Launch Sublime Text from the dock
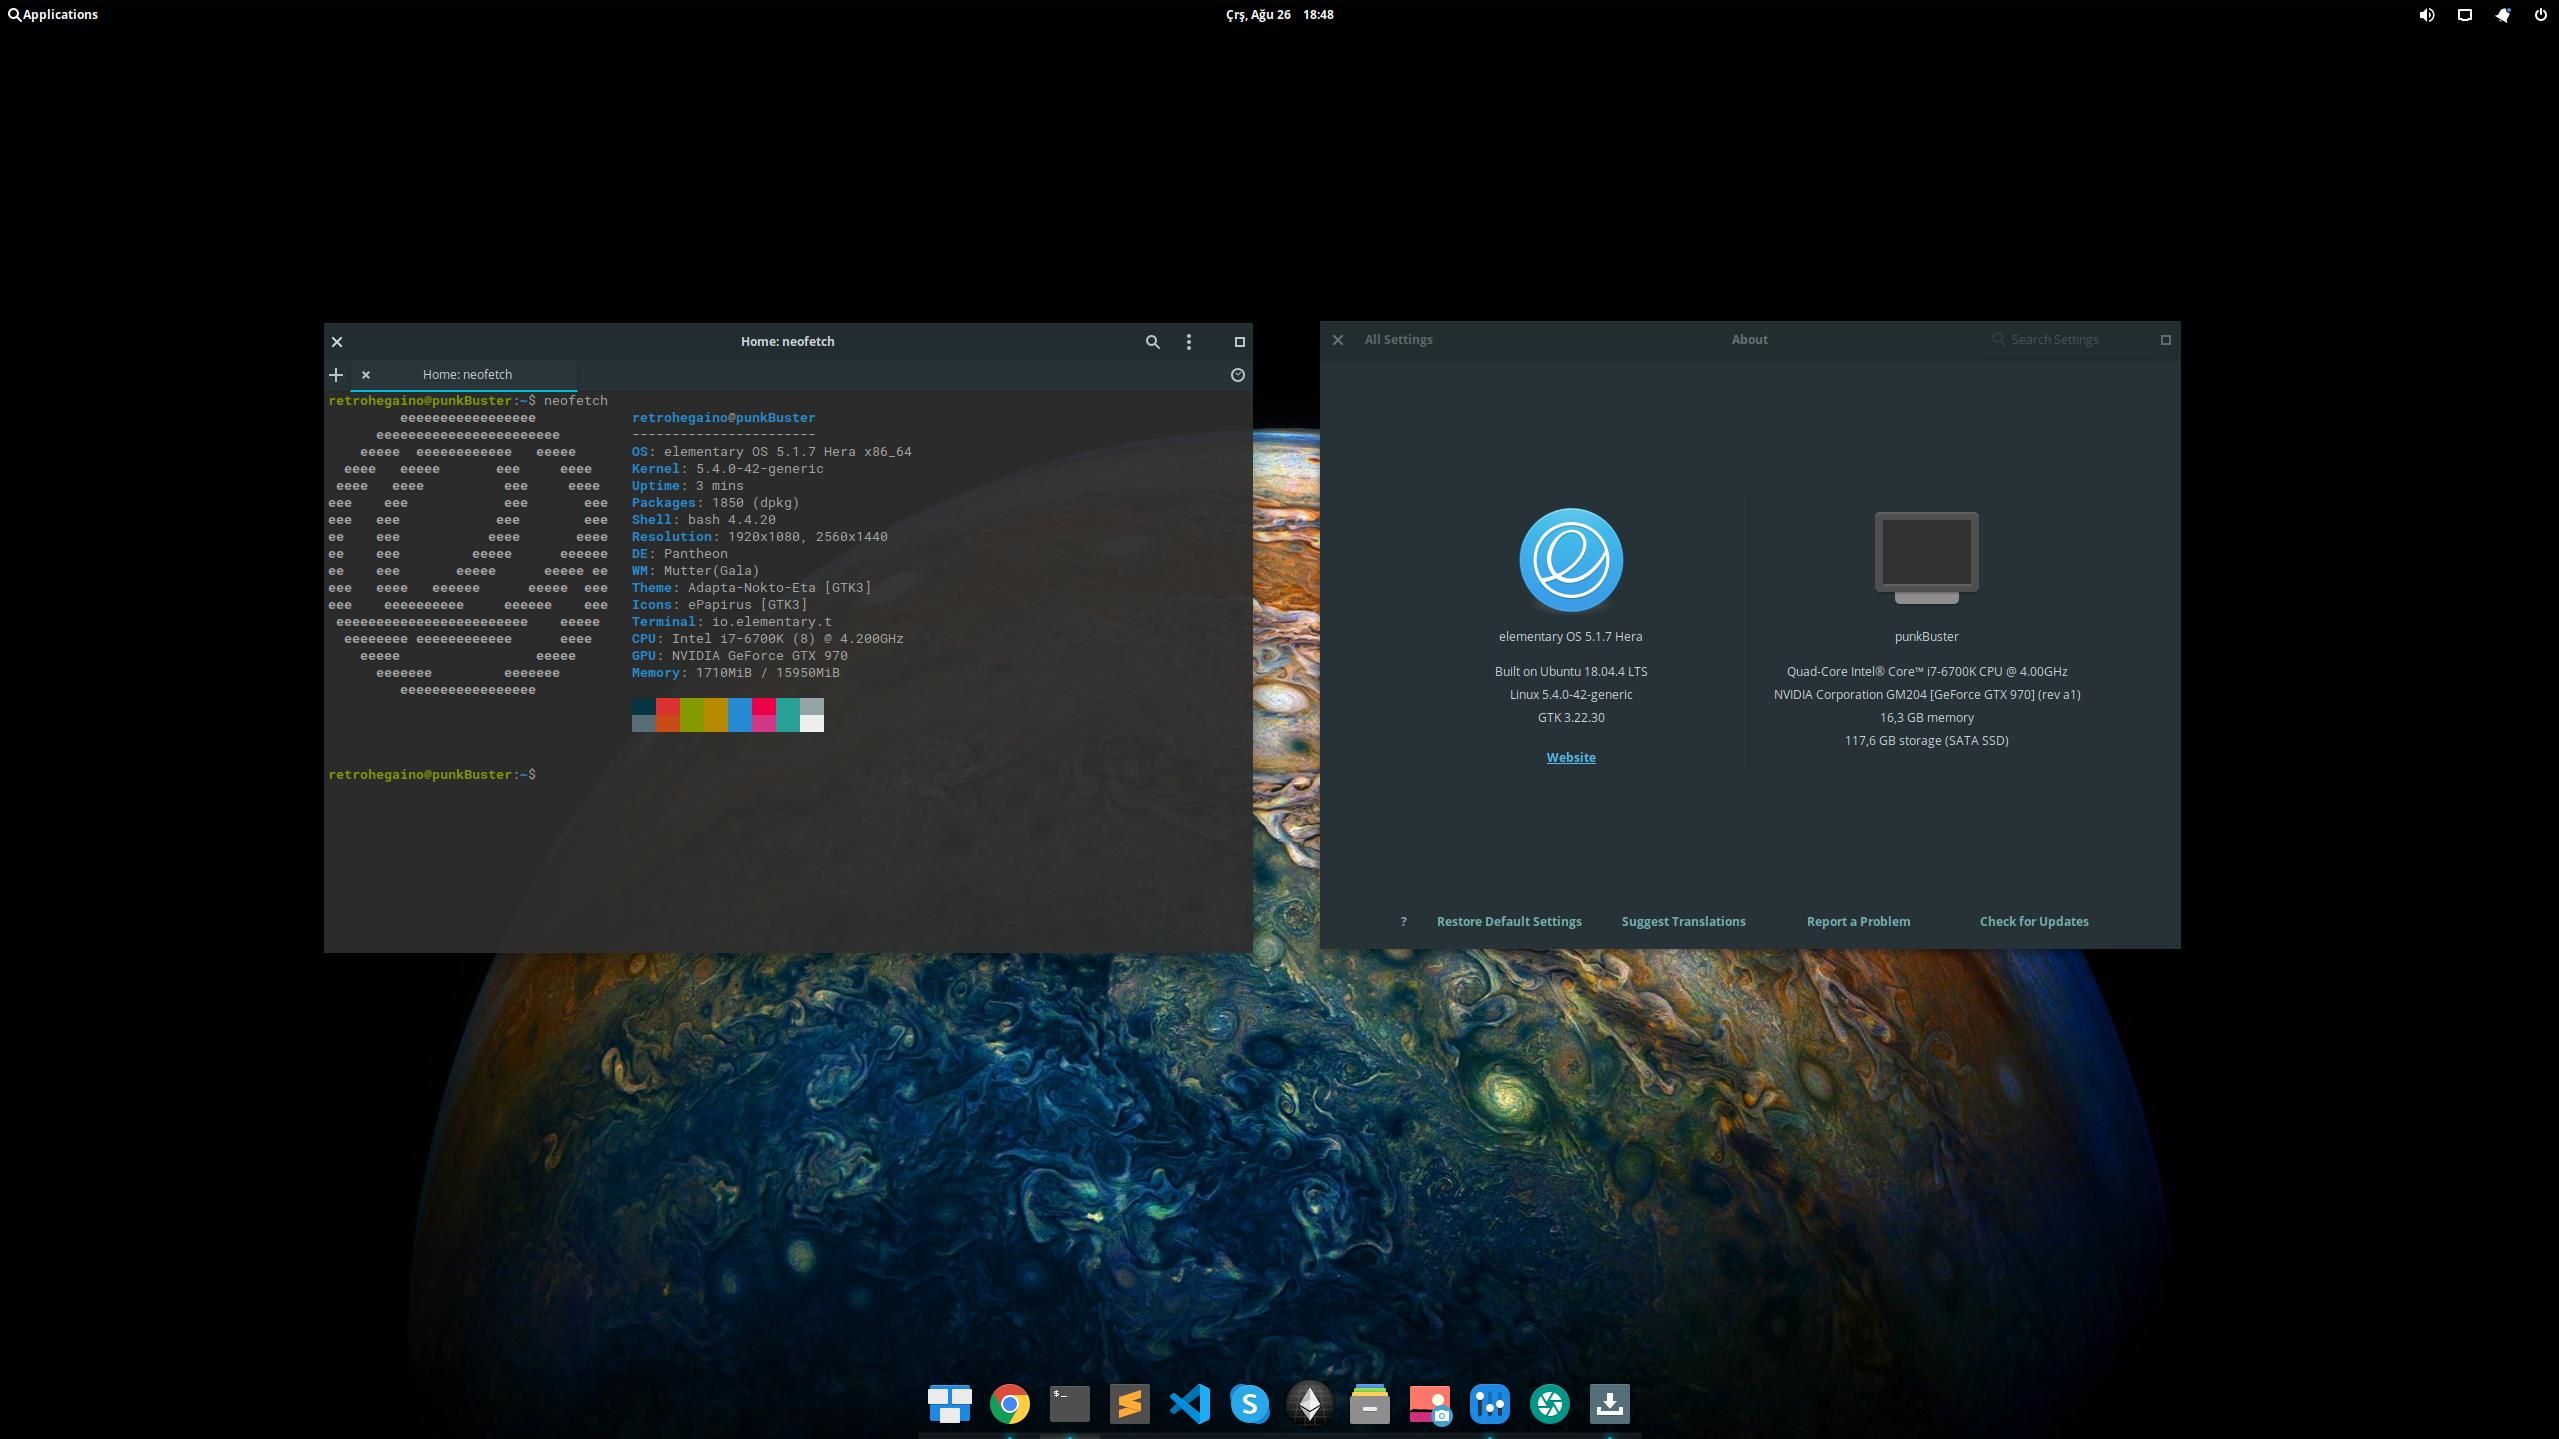Viewport: 2559px width, 1439px height. pyautogui.click(x=1129, y=1404)
